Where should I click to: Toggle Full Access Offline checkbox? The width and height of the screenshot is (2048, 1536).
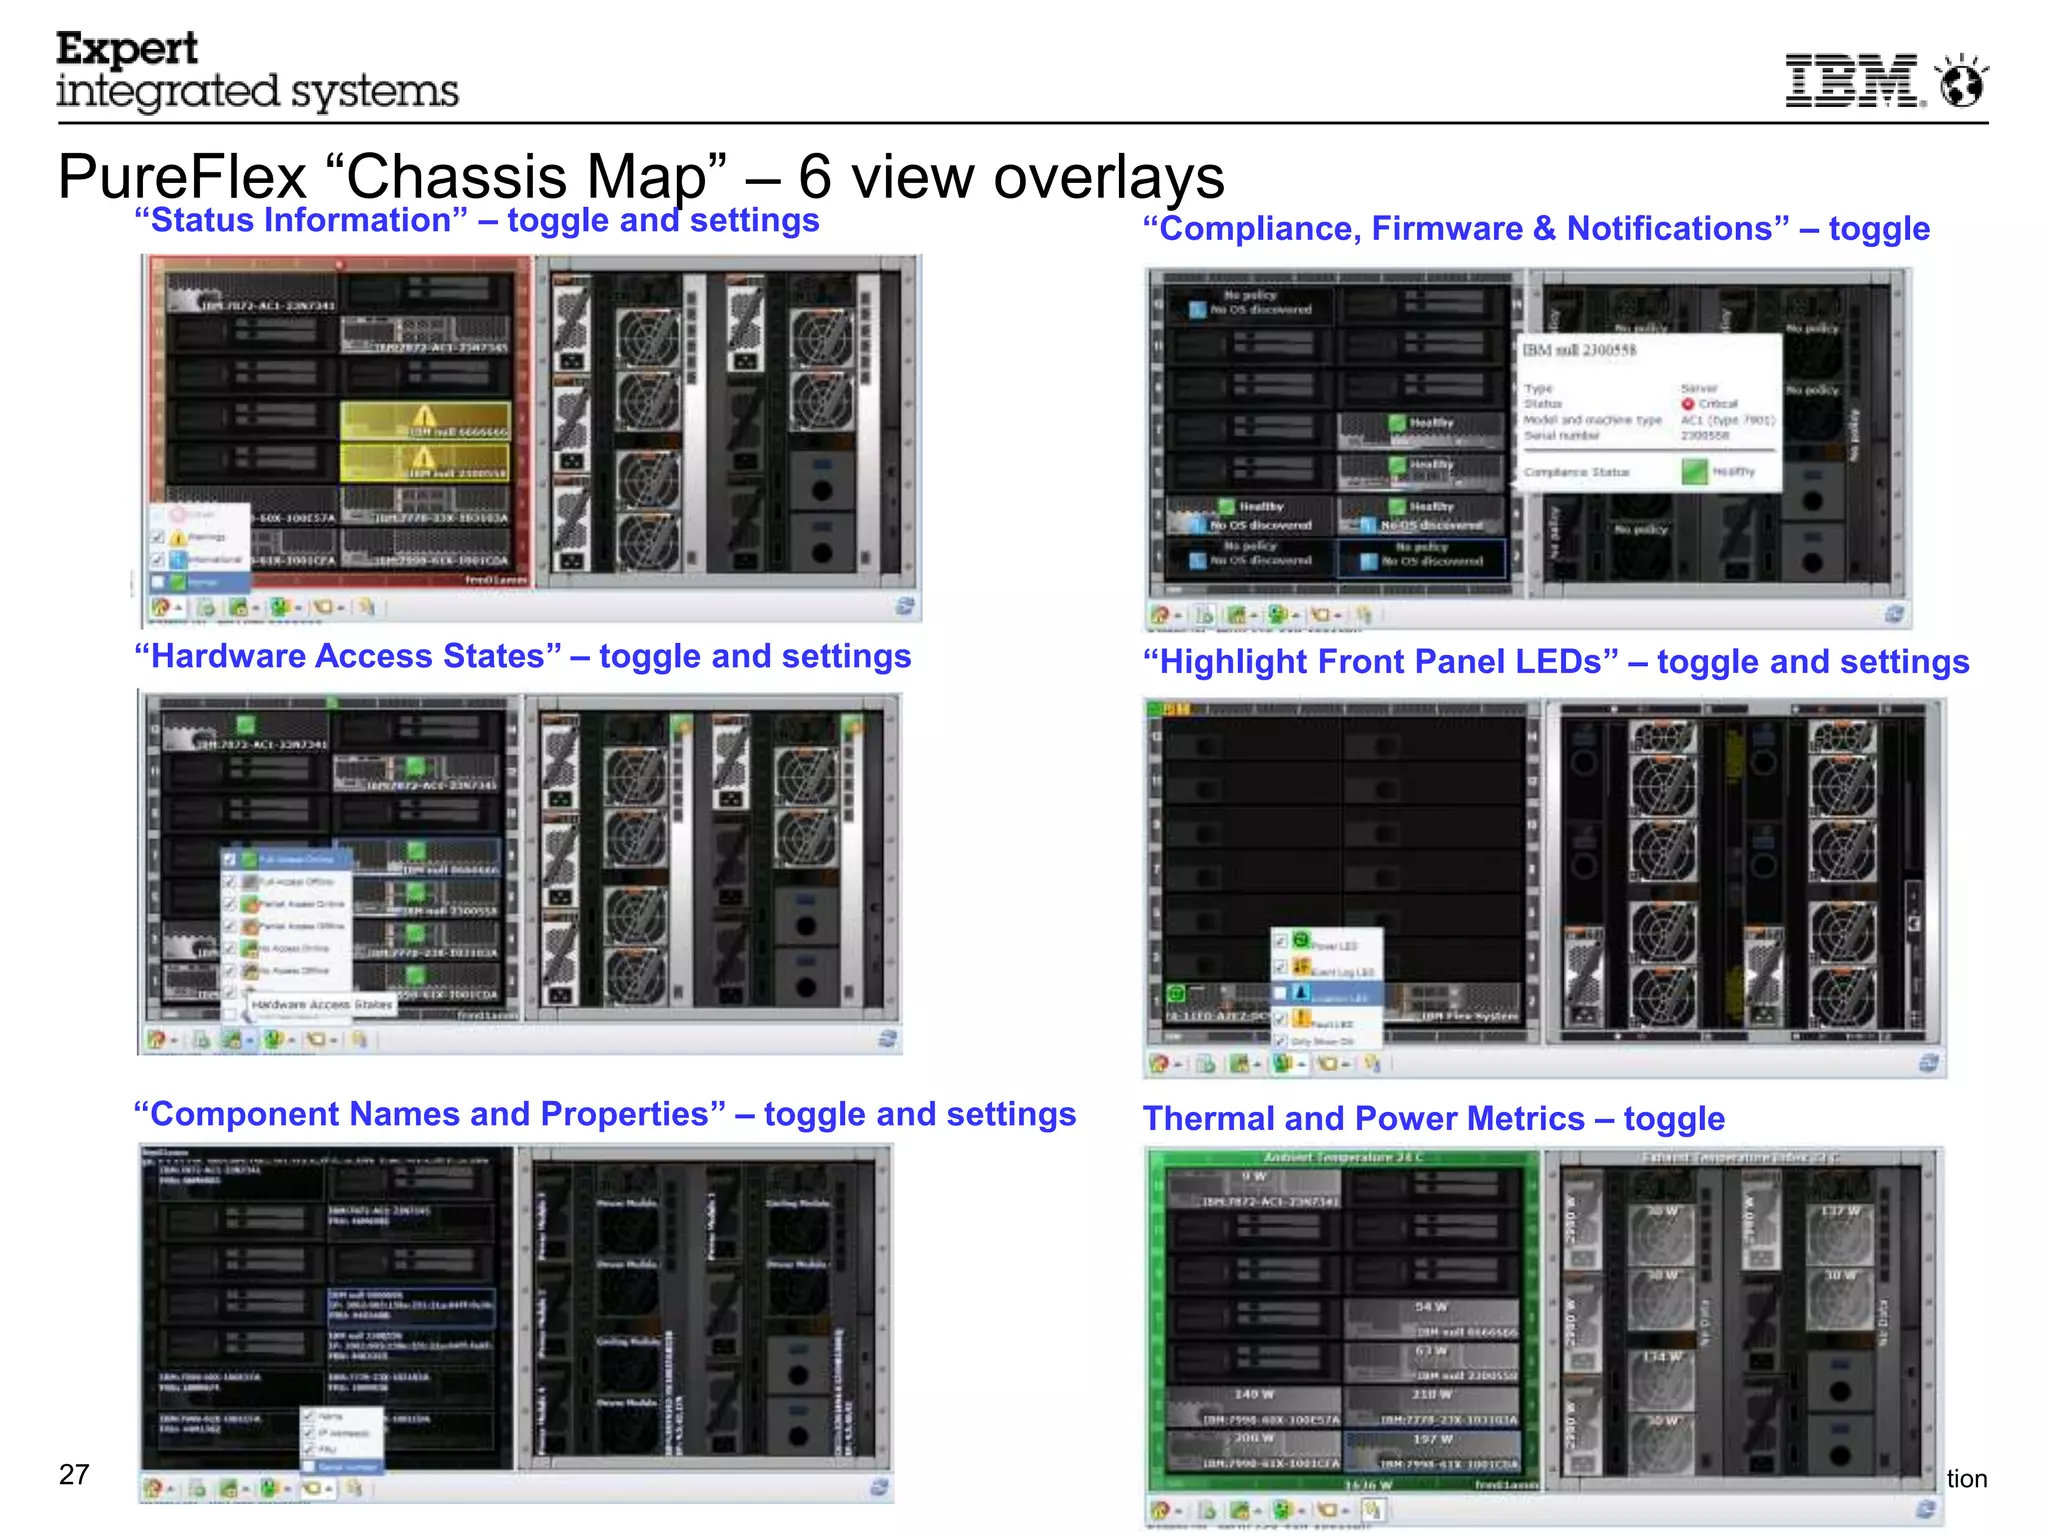pyautogui.click(x=230, y=882)
